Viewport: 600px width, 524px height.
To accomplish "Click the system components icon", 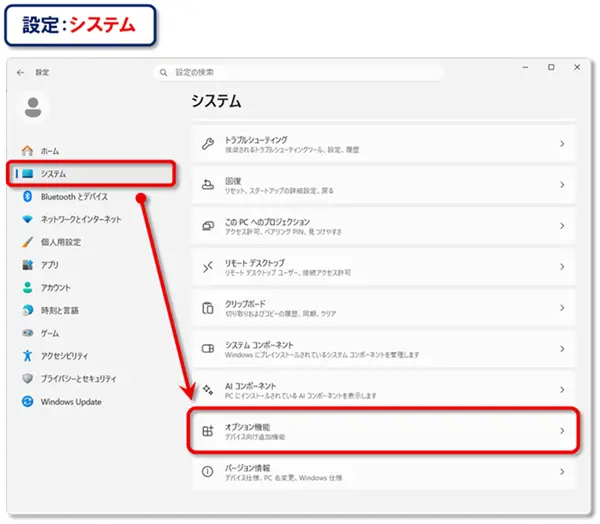I will click(x=208, y=349).
